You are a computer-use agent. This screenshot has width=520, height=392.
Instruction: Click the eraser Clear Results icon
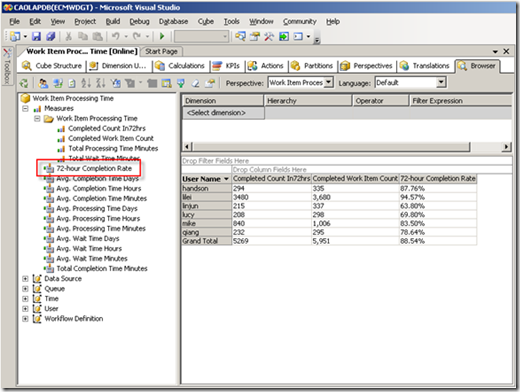click(x=196, y=83)
